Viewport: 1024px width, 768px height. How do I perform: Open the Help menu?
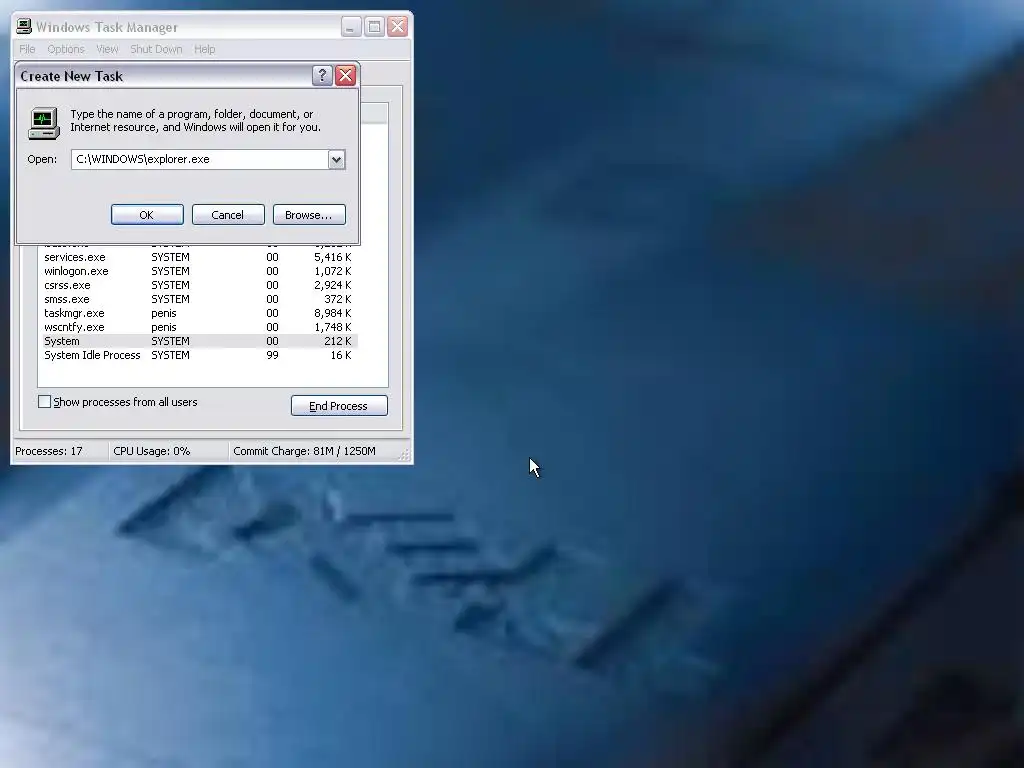tap(204, 49)
